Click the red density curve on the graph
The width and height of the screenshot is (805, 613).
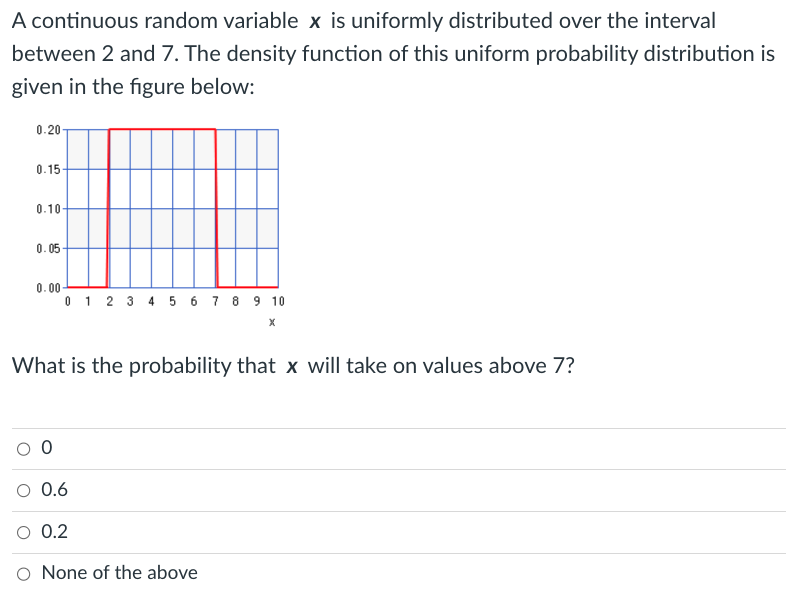pos(160,131)
